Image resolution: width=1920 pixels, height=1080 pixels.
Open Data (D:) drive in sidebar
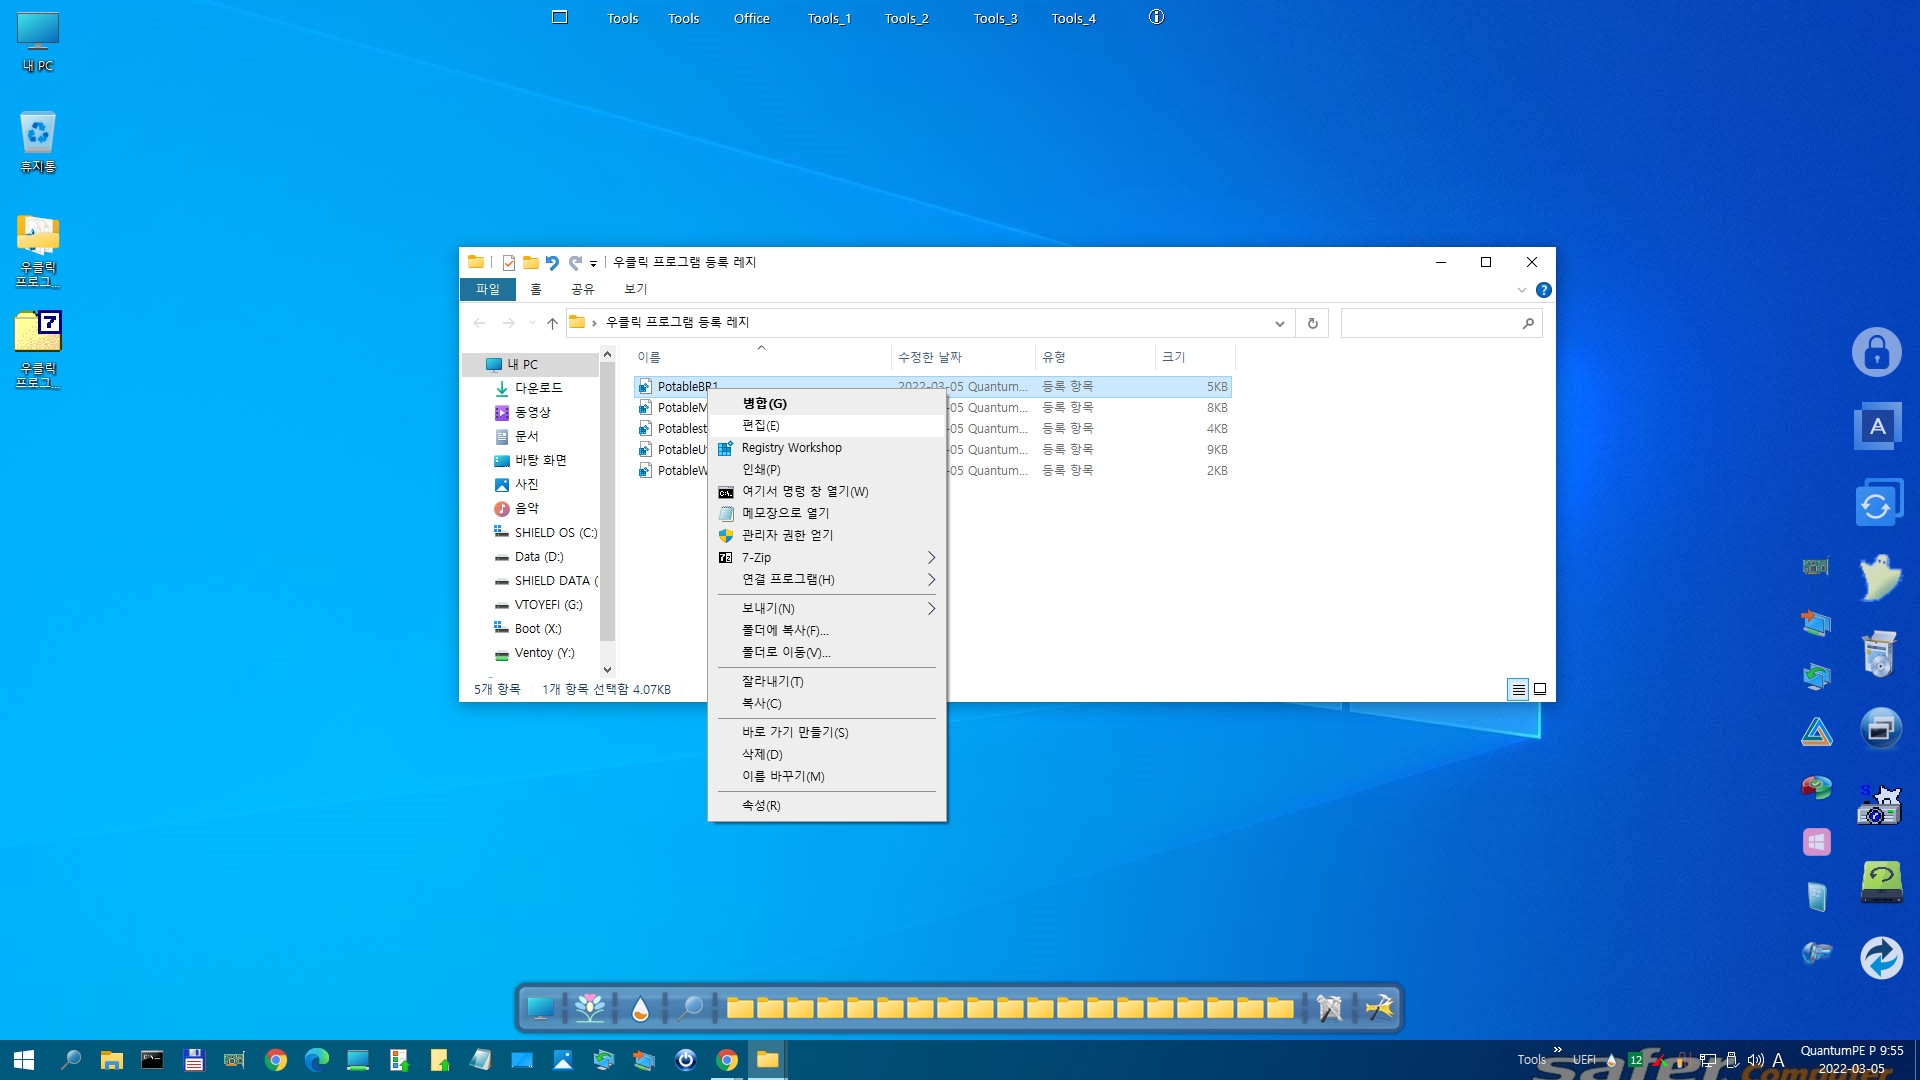point(538,557)
